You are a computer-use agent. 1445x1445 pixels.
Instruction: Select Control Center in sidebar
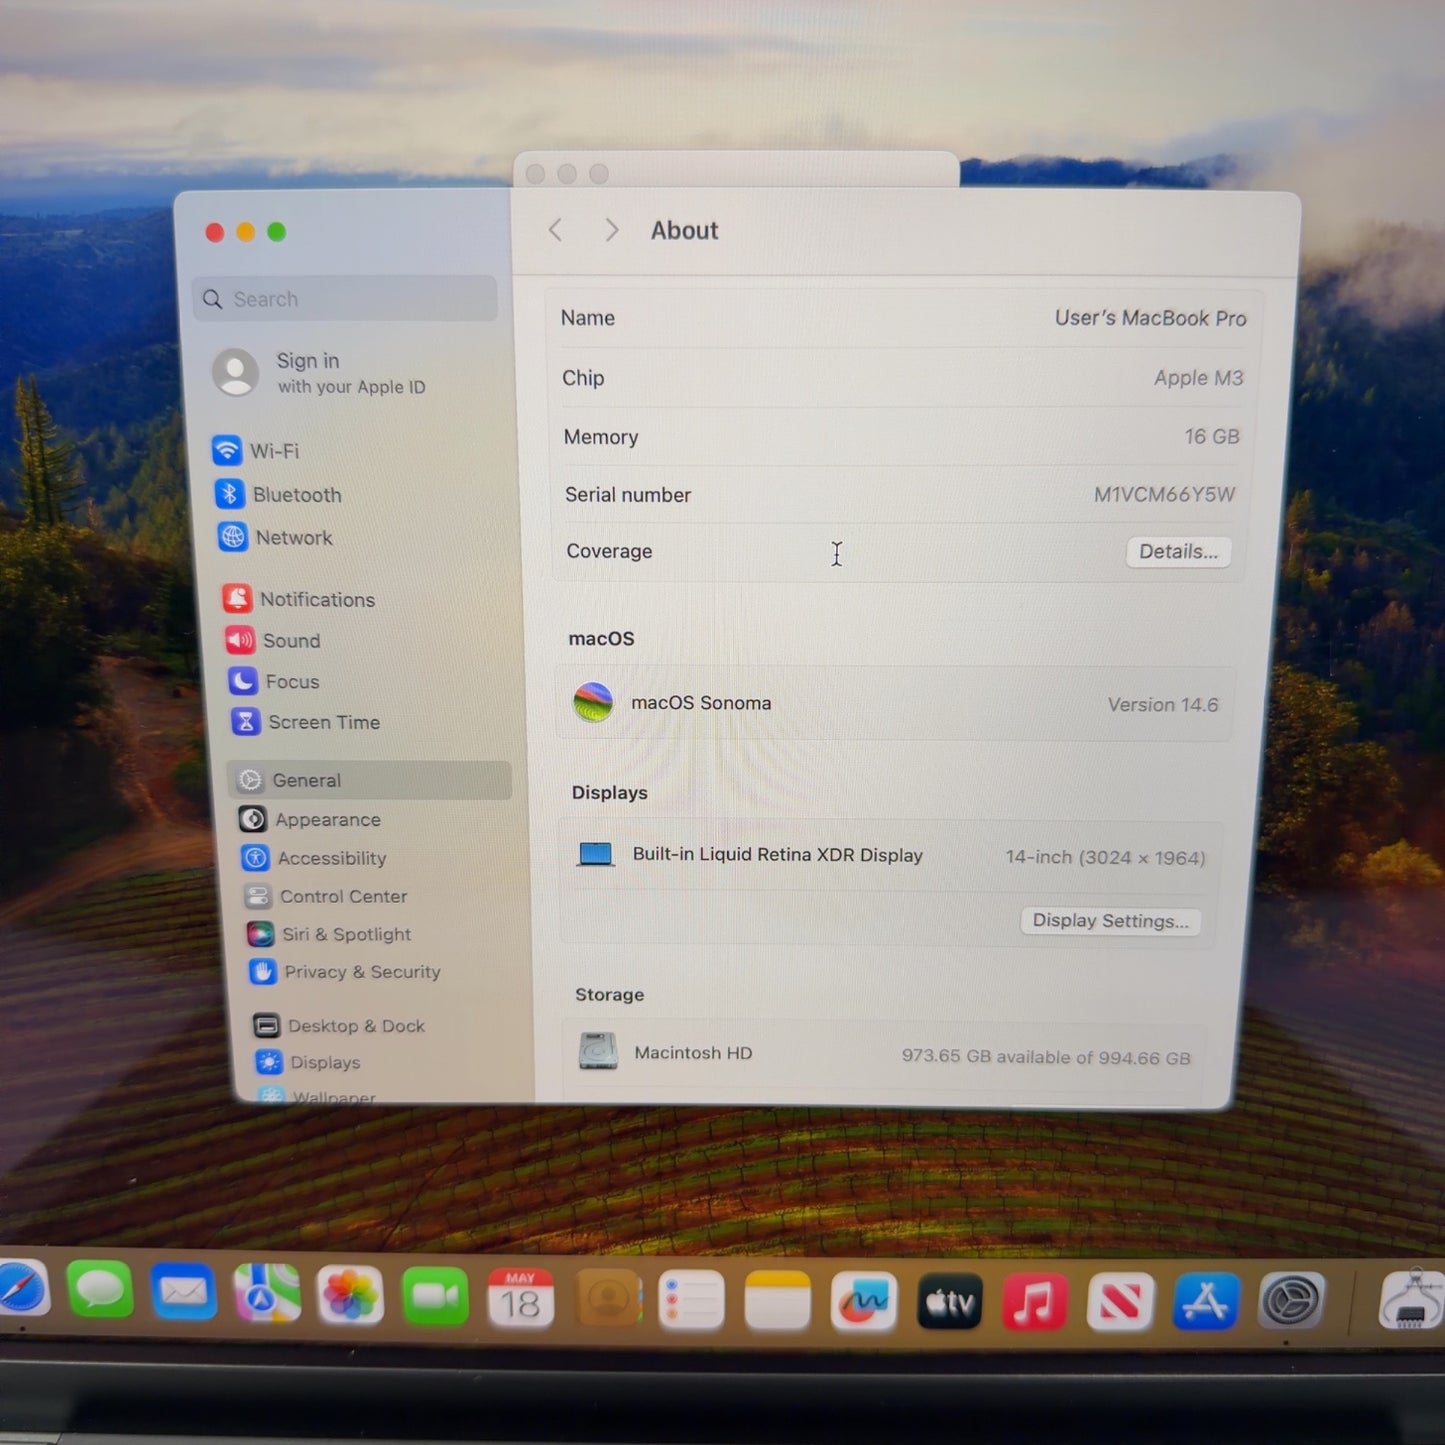326,896
